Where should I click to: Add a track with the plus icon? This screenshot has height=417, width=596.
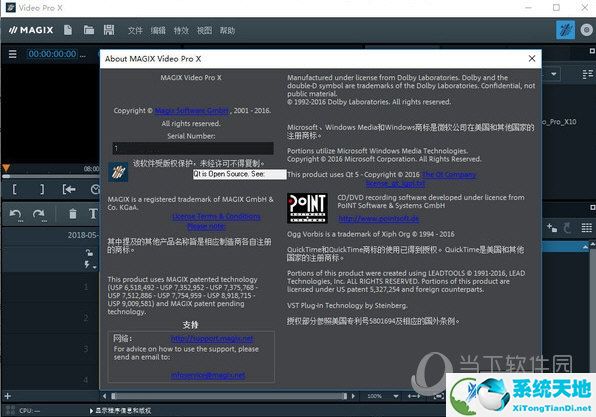point(7,396)
